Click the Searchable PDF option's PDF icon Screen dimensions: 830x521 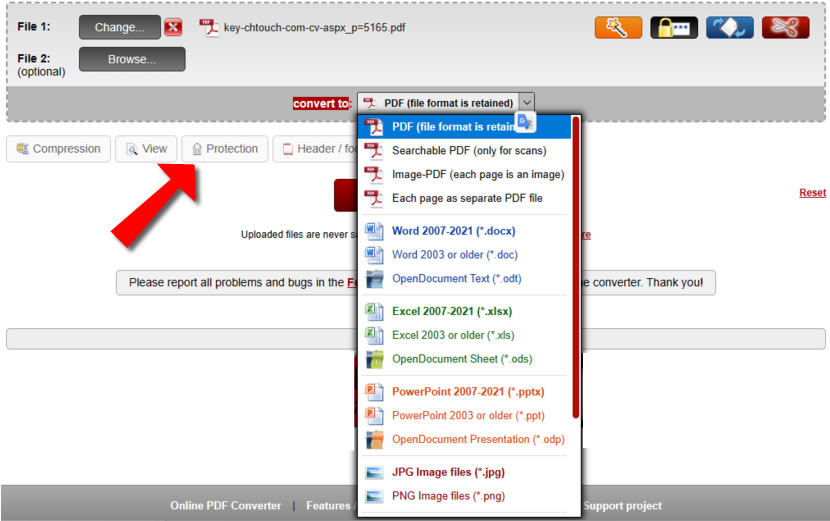point(374,151)
